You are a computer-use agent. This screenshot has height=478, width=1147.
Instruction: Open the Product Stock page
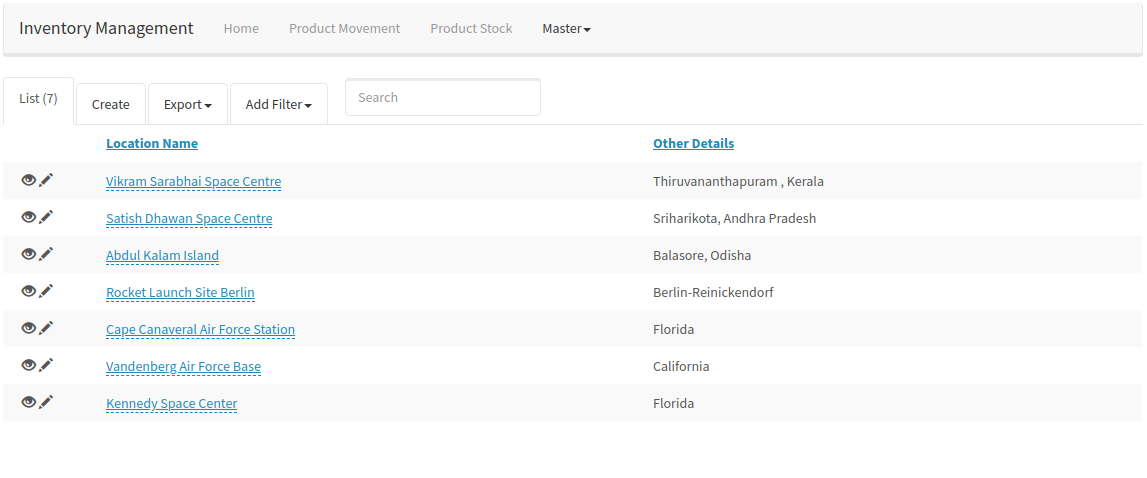pyautogui.click(x=471, y=29)
